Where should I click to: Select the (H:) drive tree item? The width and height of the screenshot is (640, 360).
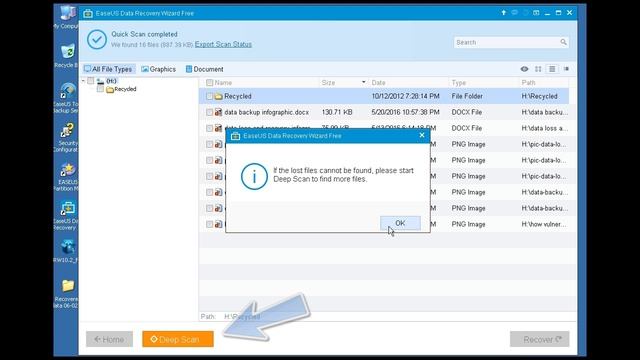pos(111,81)
